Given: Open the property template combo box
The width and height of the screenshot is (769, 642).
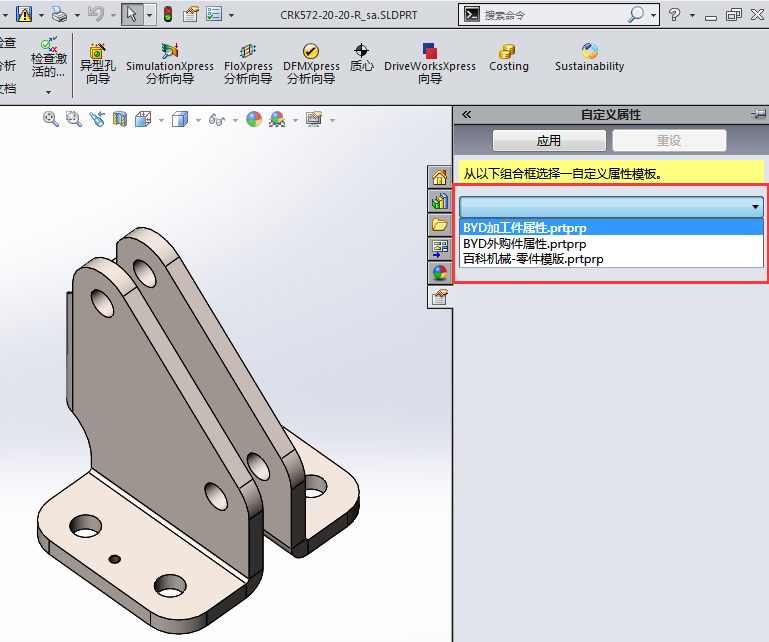Looking at the screenshot, I should [611, 207].
